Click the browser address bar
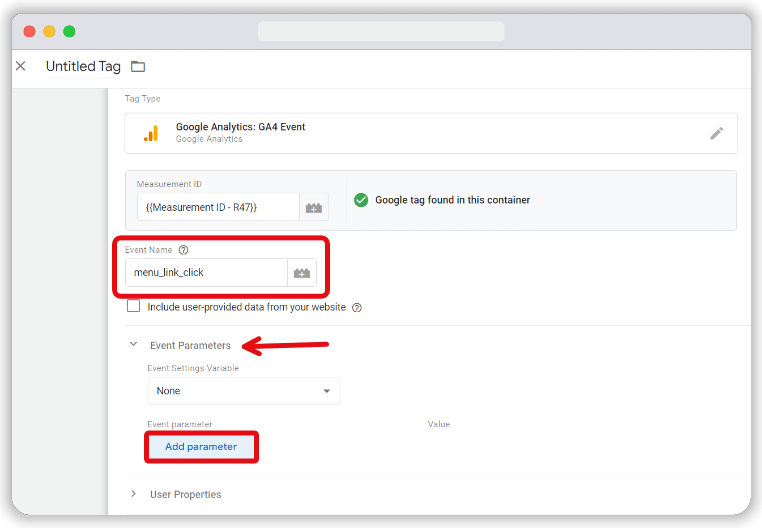Viewport: 762px width, 528px height. [381, 32]
